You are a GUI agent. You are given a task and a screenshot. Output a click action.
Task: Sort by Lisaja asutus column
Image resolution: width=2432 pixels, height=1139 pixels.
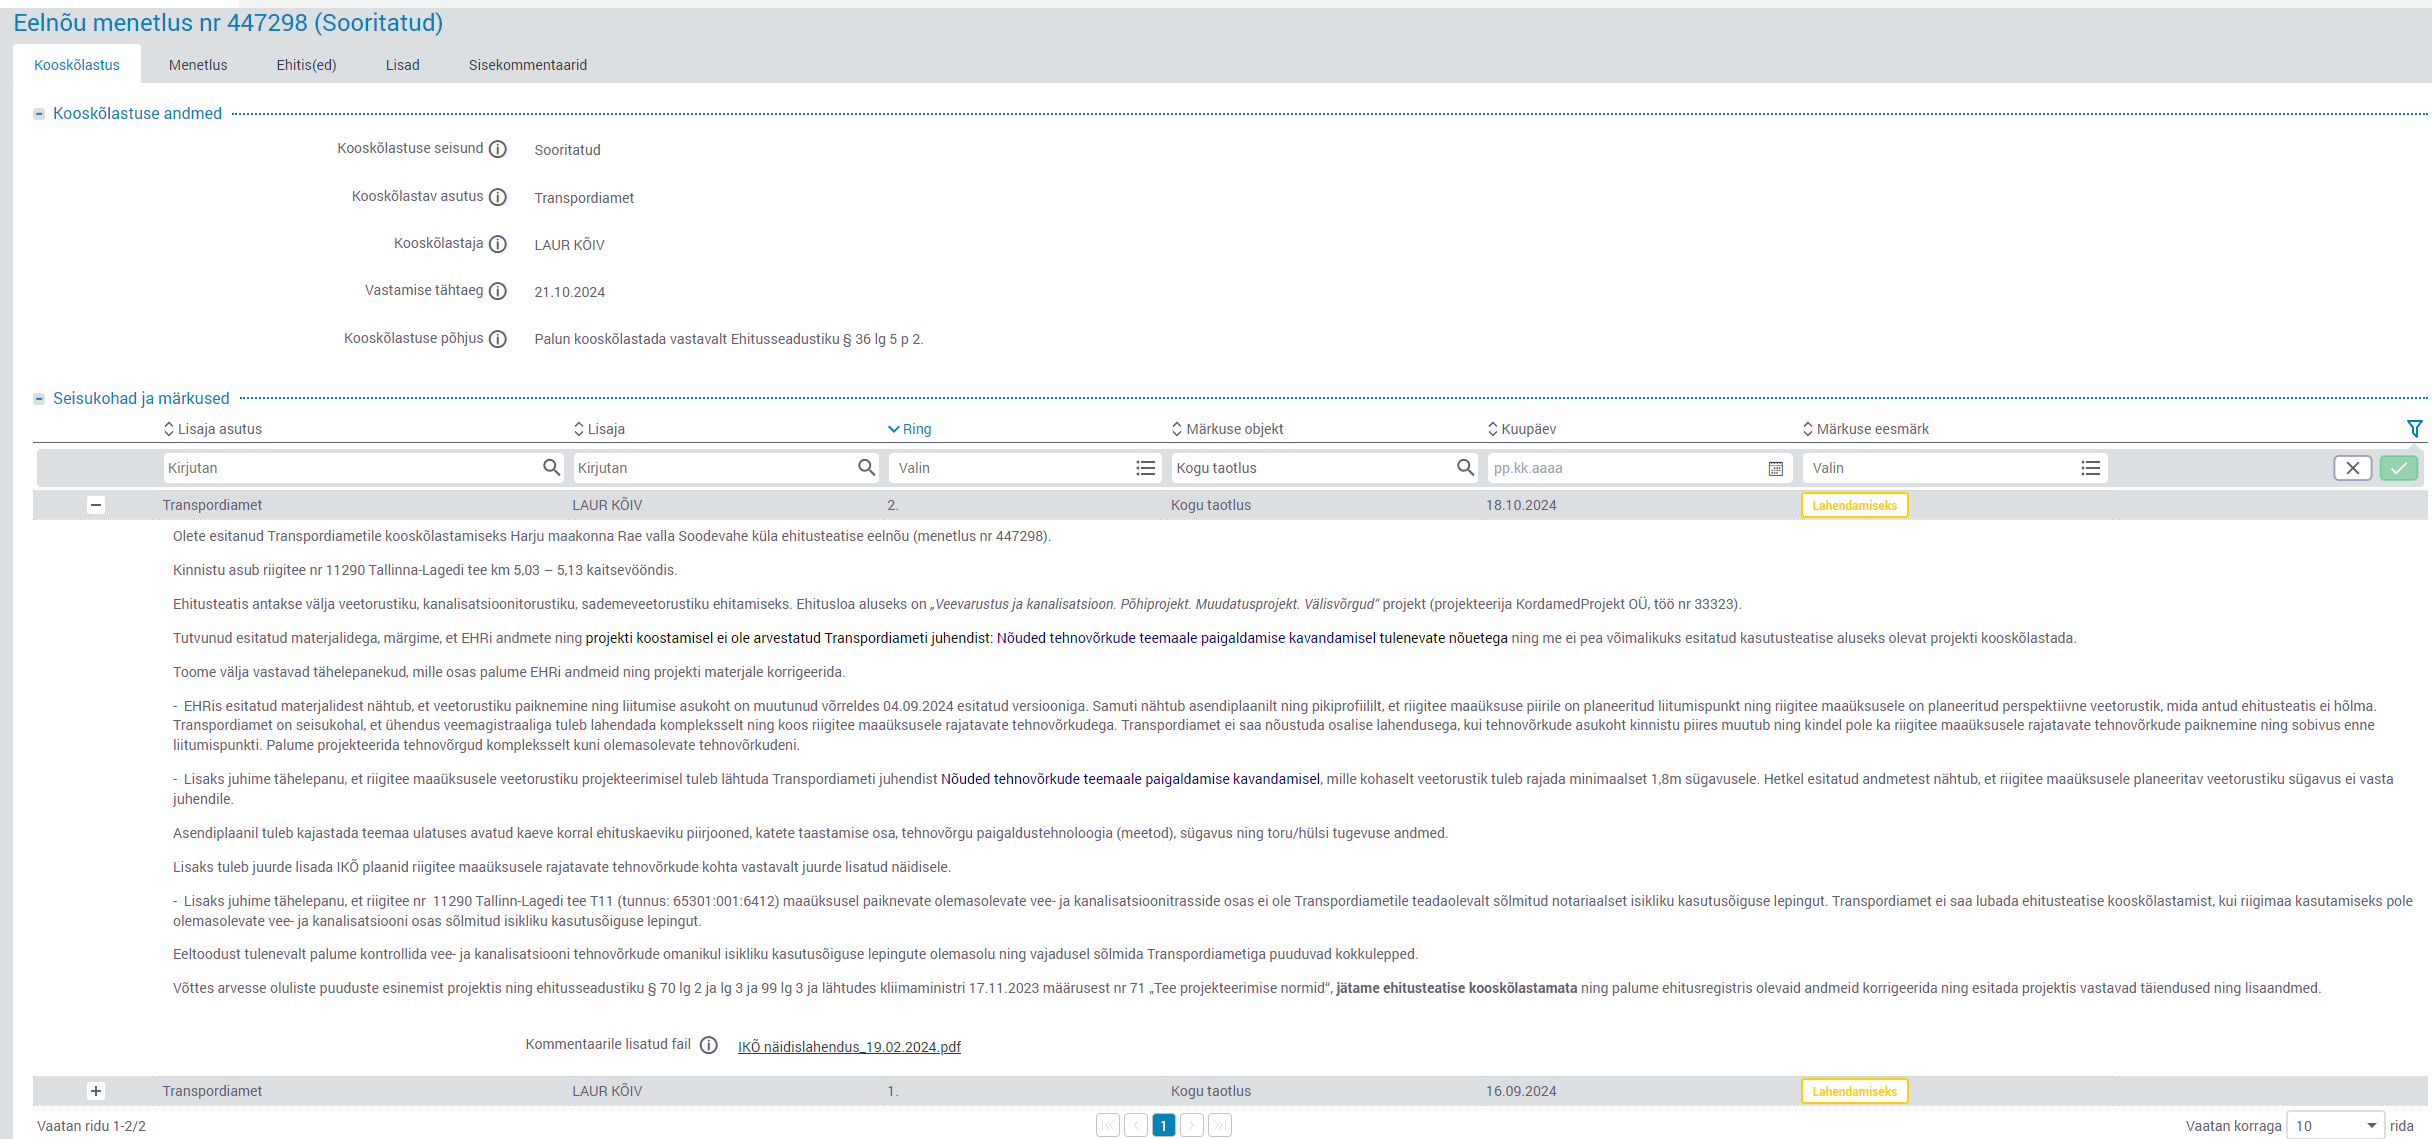(213, 429)
